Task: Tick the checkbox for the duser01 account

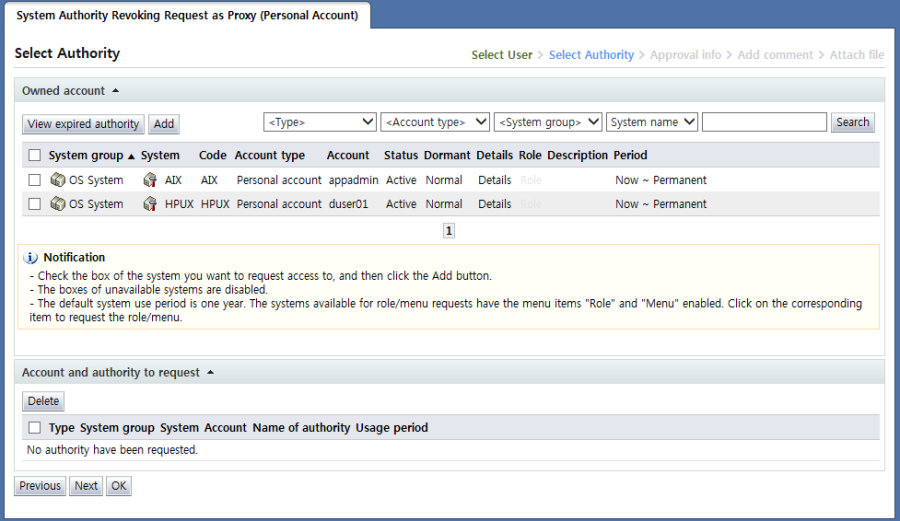Action: click(x=35, y=204)
